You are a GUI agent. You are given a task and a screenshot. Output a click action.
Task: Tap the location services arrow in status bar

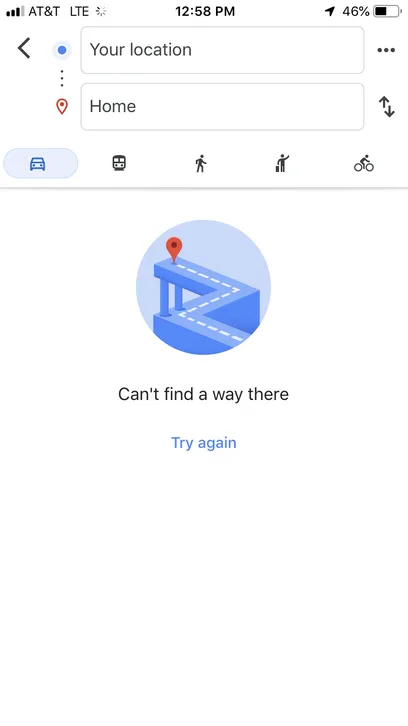coord(330,11)
